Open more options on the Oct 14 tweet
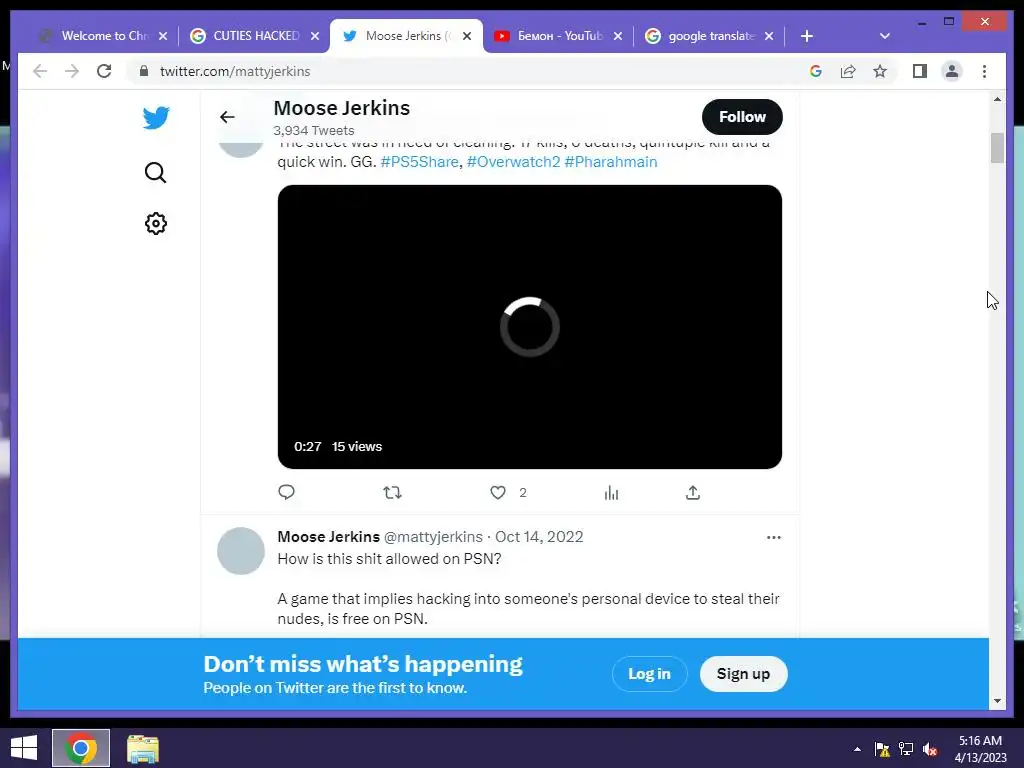The width and height of the screenshot is (1024, 768). (774, 537)
